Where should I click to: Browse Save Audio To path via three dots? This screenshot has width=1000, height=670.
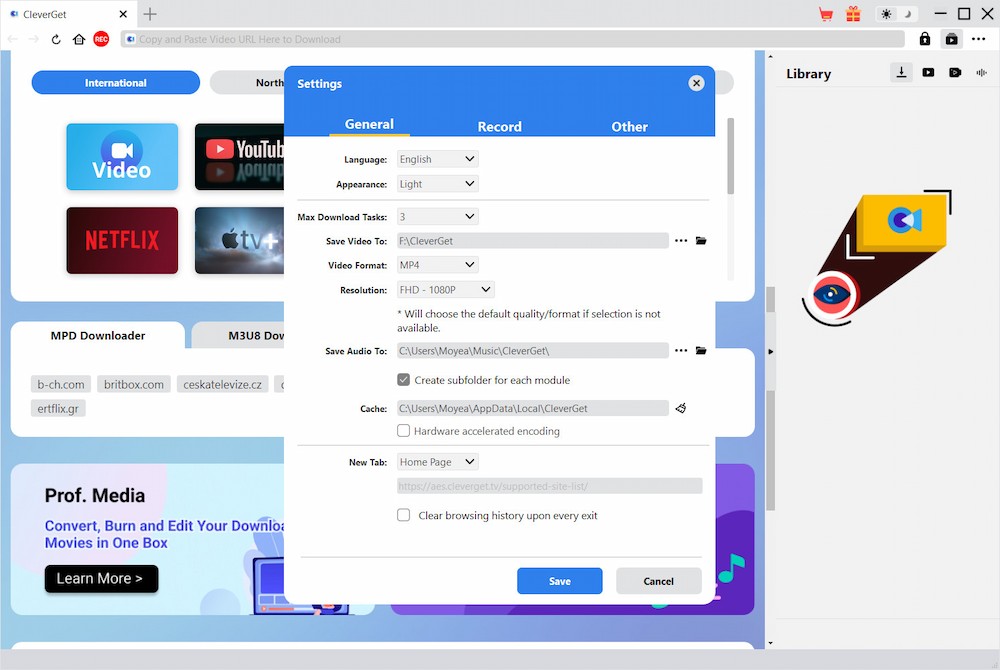[681, 351]
